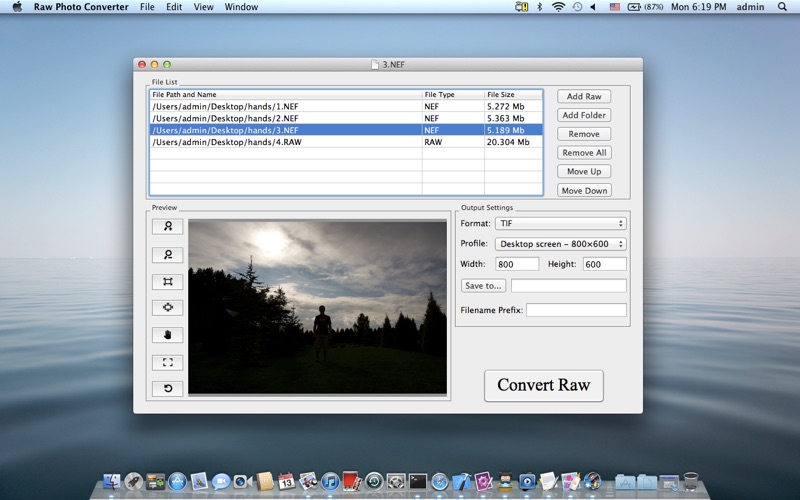Click the Filename Prefix input field
The height and width of the screenshot is (500, 800).
[576, 310]
